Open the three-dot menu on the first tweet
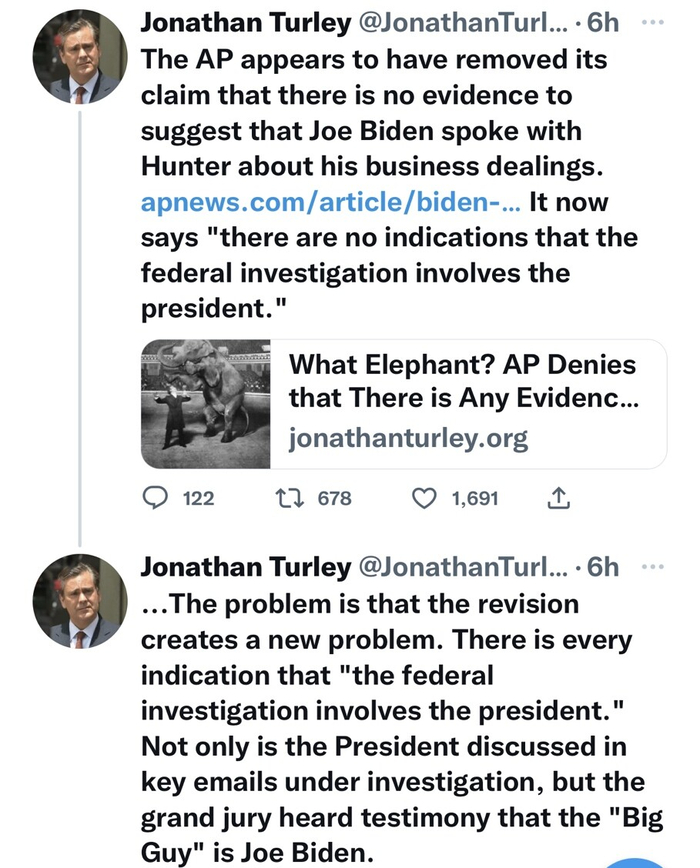The image size is (700, 868). 651,22
